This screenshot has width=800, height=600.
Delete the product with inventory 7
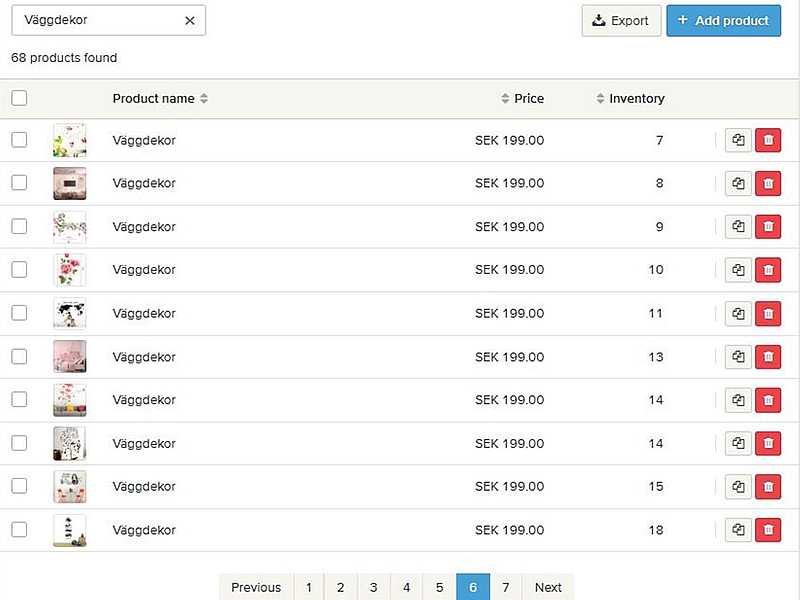[x=768, y=141]
